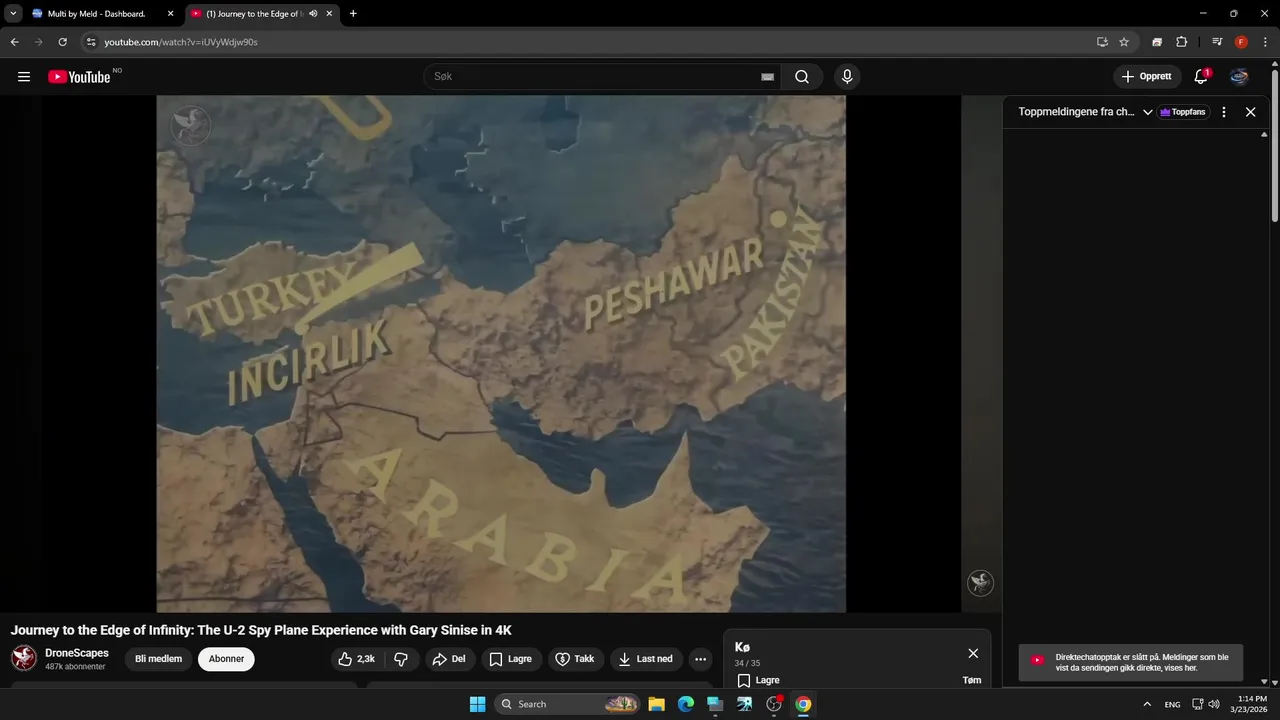Image resolution: width=1280 pixels, height=720 pixels.
Task: Bookmark this page with star icon
Action: click(x=1124, y=42)
